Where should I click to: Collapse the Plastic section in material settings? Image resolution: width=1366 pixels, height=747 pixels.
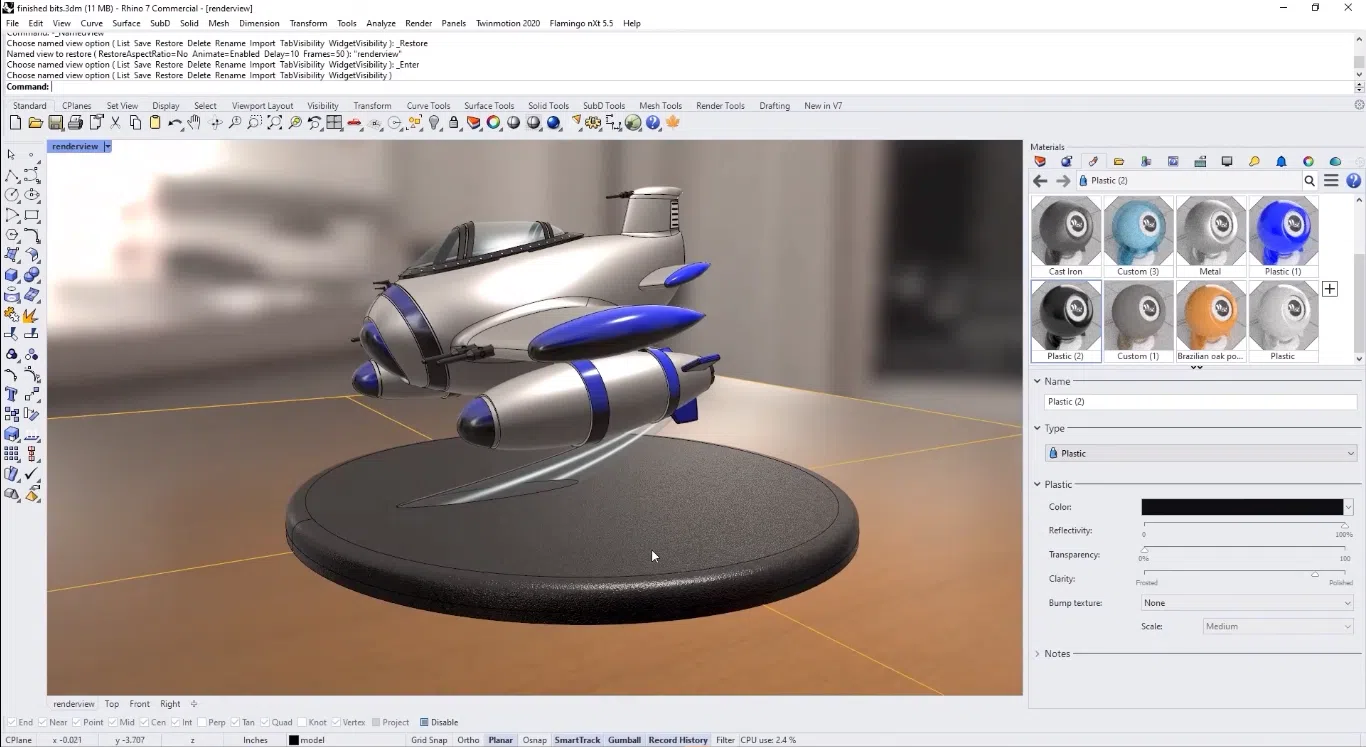pos(1037,484)
